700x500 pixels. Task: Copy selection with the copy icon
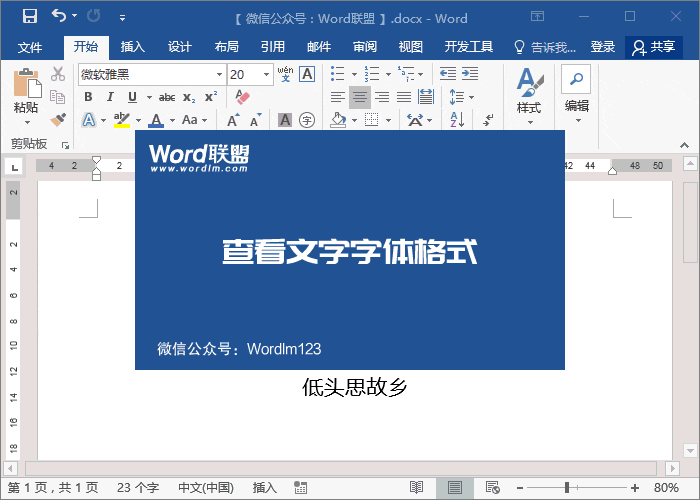[x=58, y=97]
